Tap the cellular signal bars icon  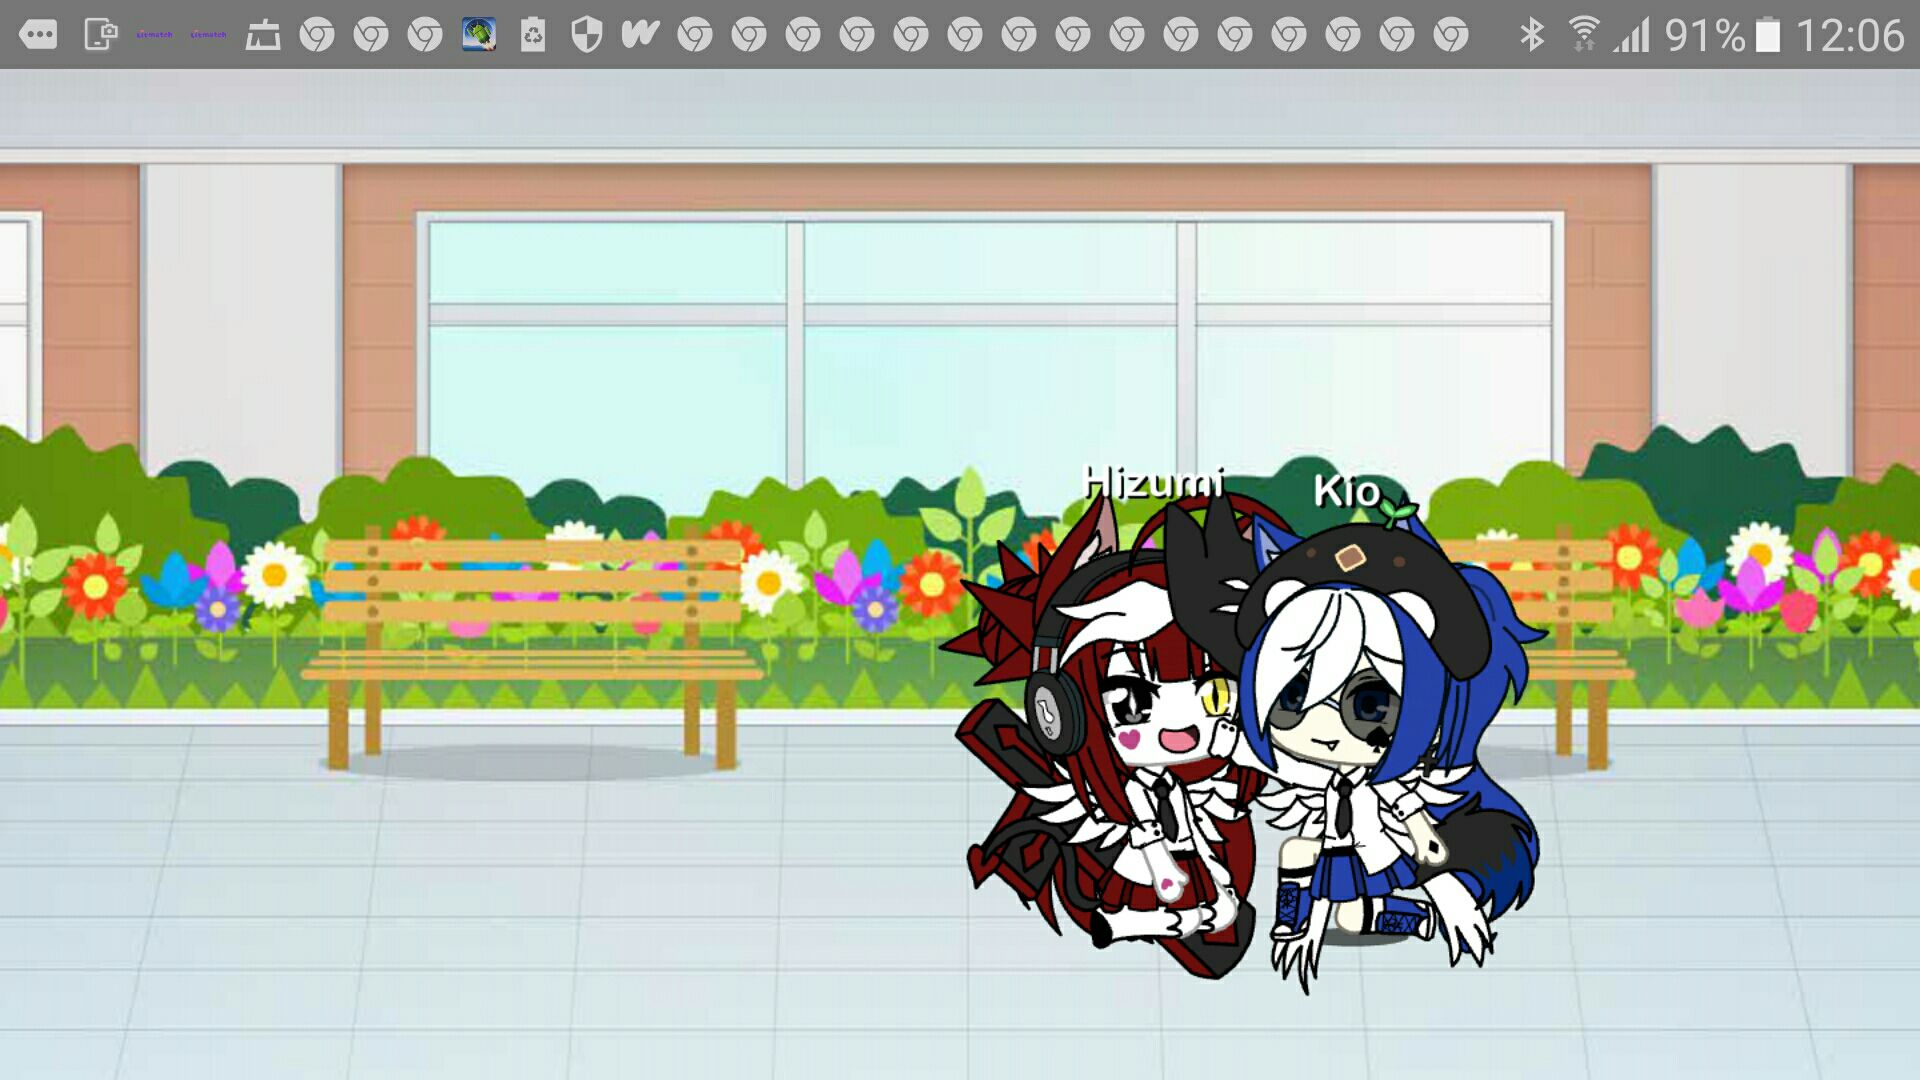point(1631,36)
